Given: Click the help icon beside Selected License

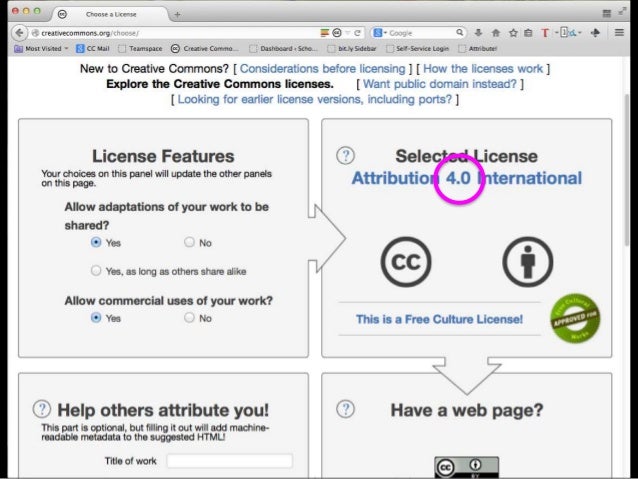Looking at the screenshot, I should point(345,155).
